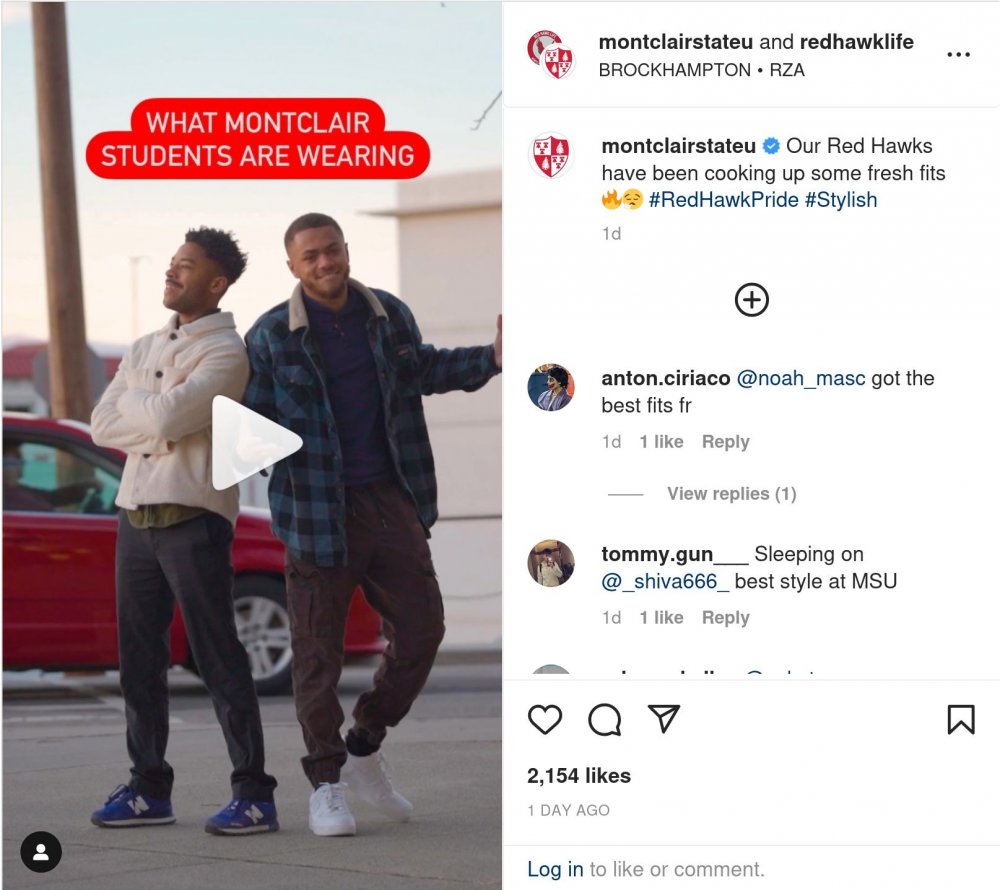Open the @_shiva666_ mention
The height and width of the screenshot is (890, 1000).
[665, 581]
